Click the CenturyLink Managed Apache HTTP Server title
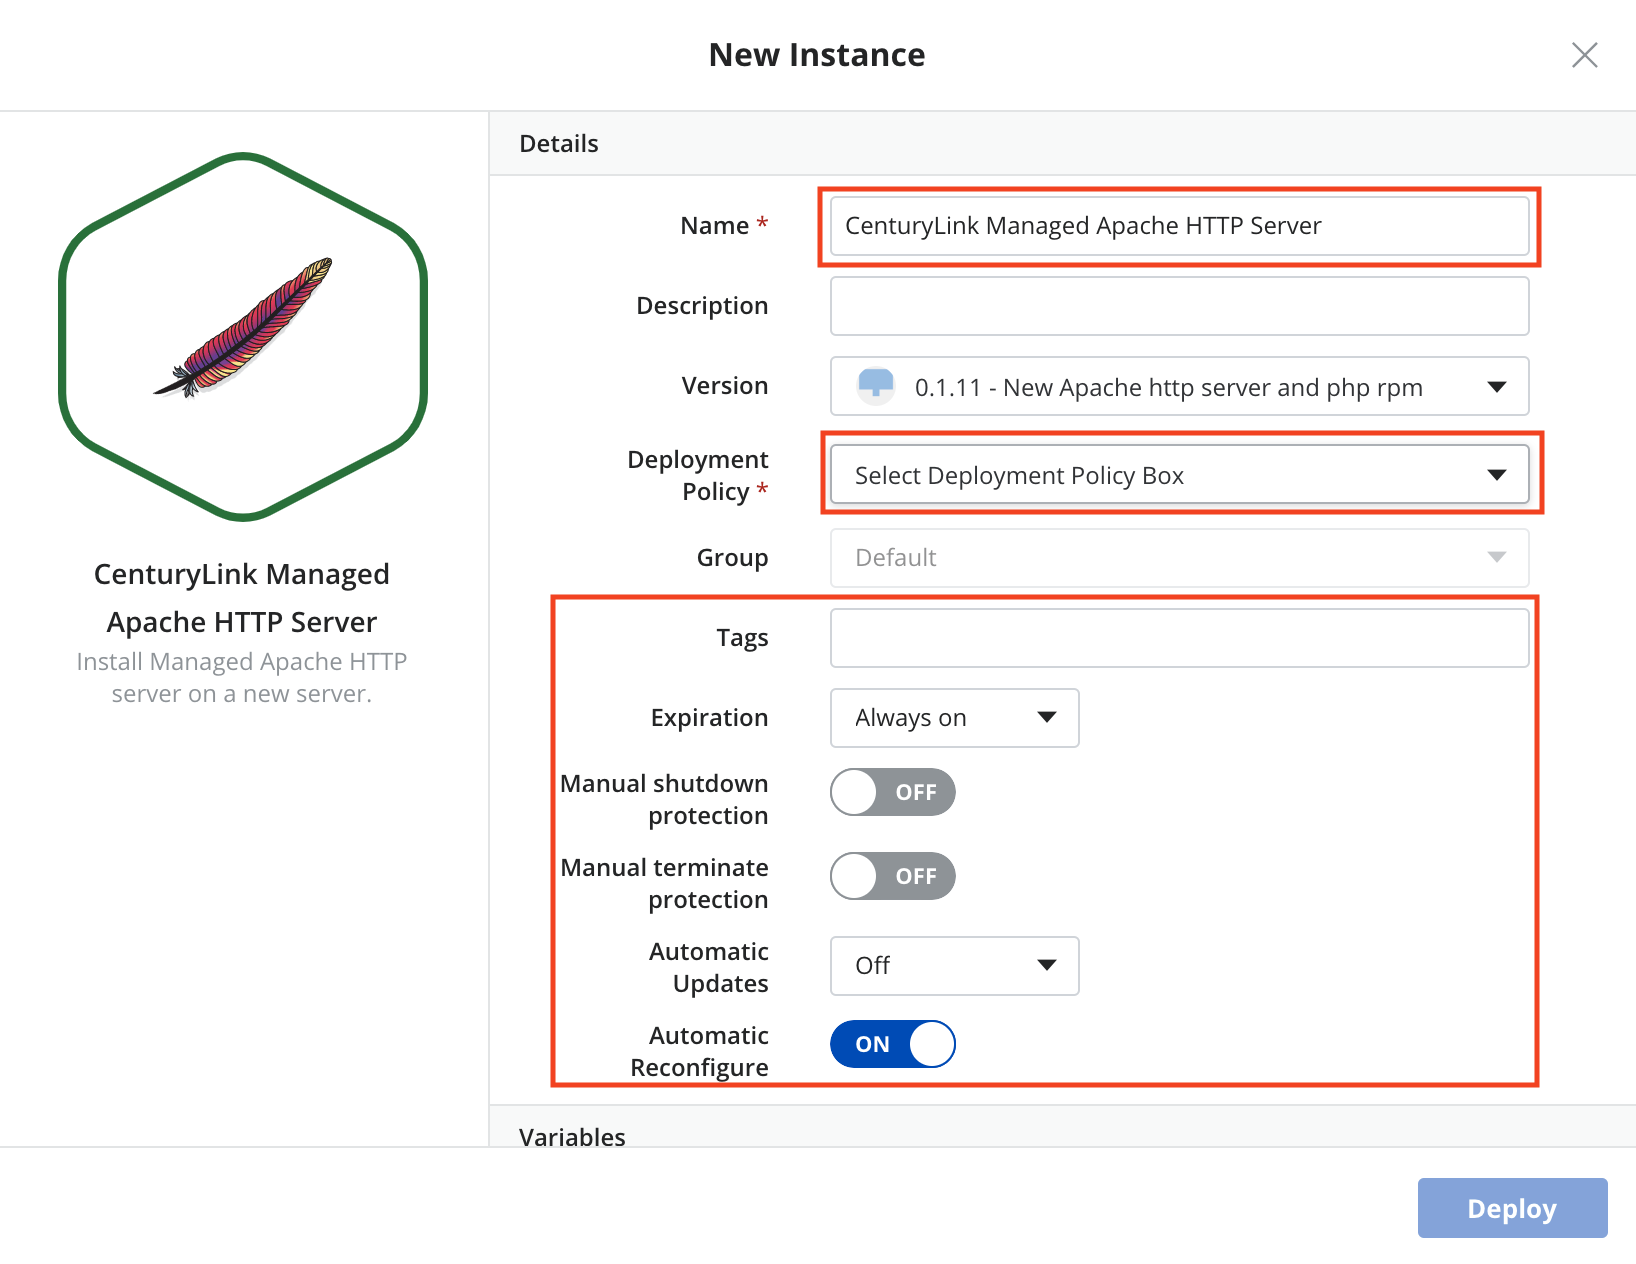This screenshot has height=1264, width=1636. click(242, 598)
